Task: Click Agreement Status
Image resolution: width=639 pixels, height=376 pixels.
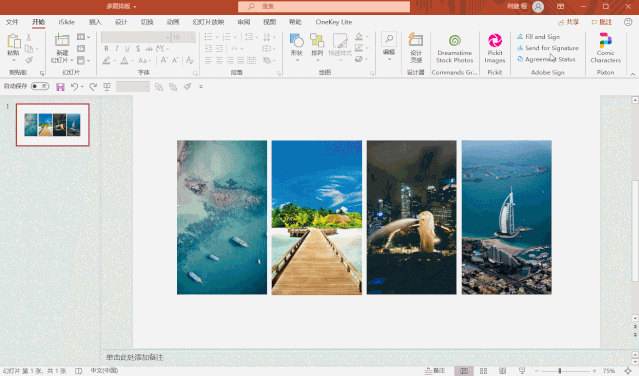Action: pos(546,59)
